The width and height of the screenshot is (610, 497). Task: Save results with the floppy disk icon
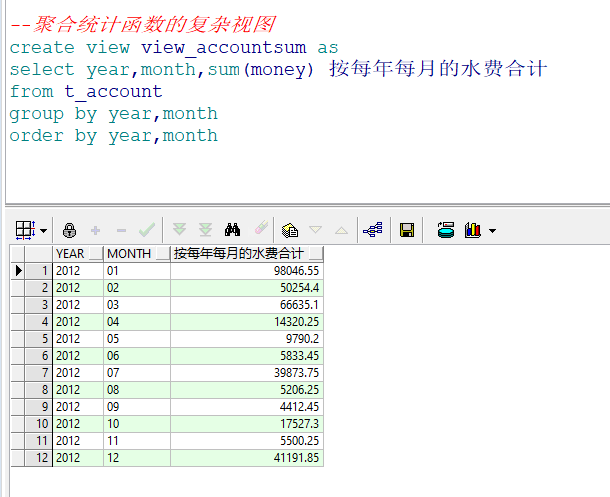407,230
